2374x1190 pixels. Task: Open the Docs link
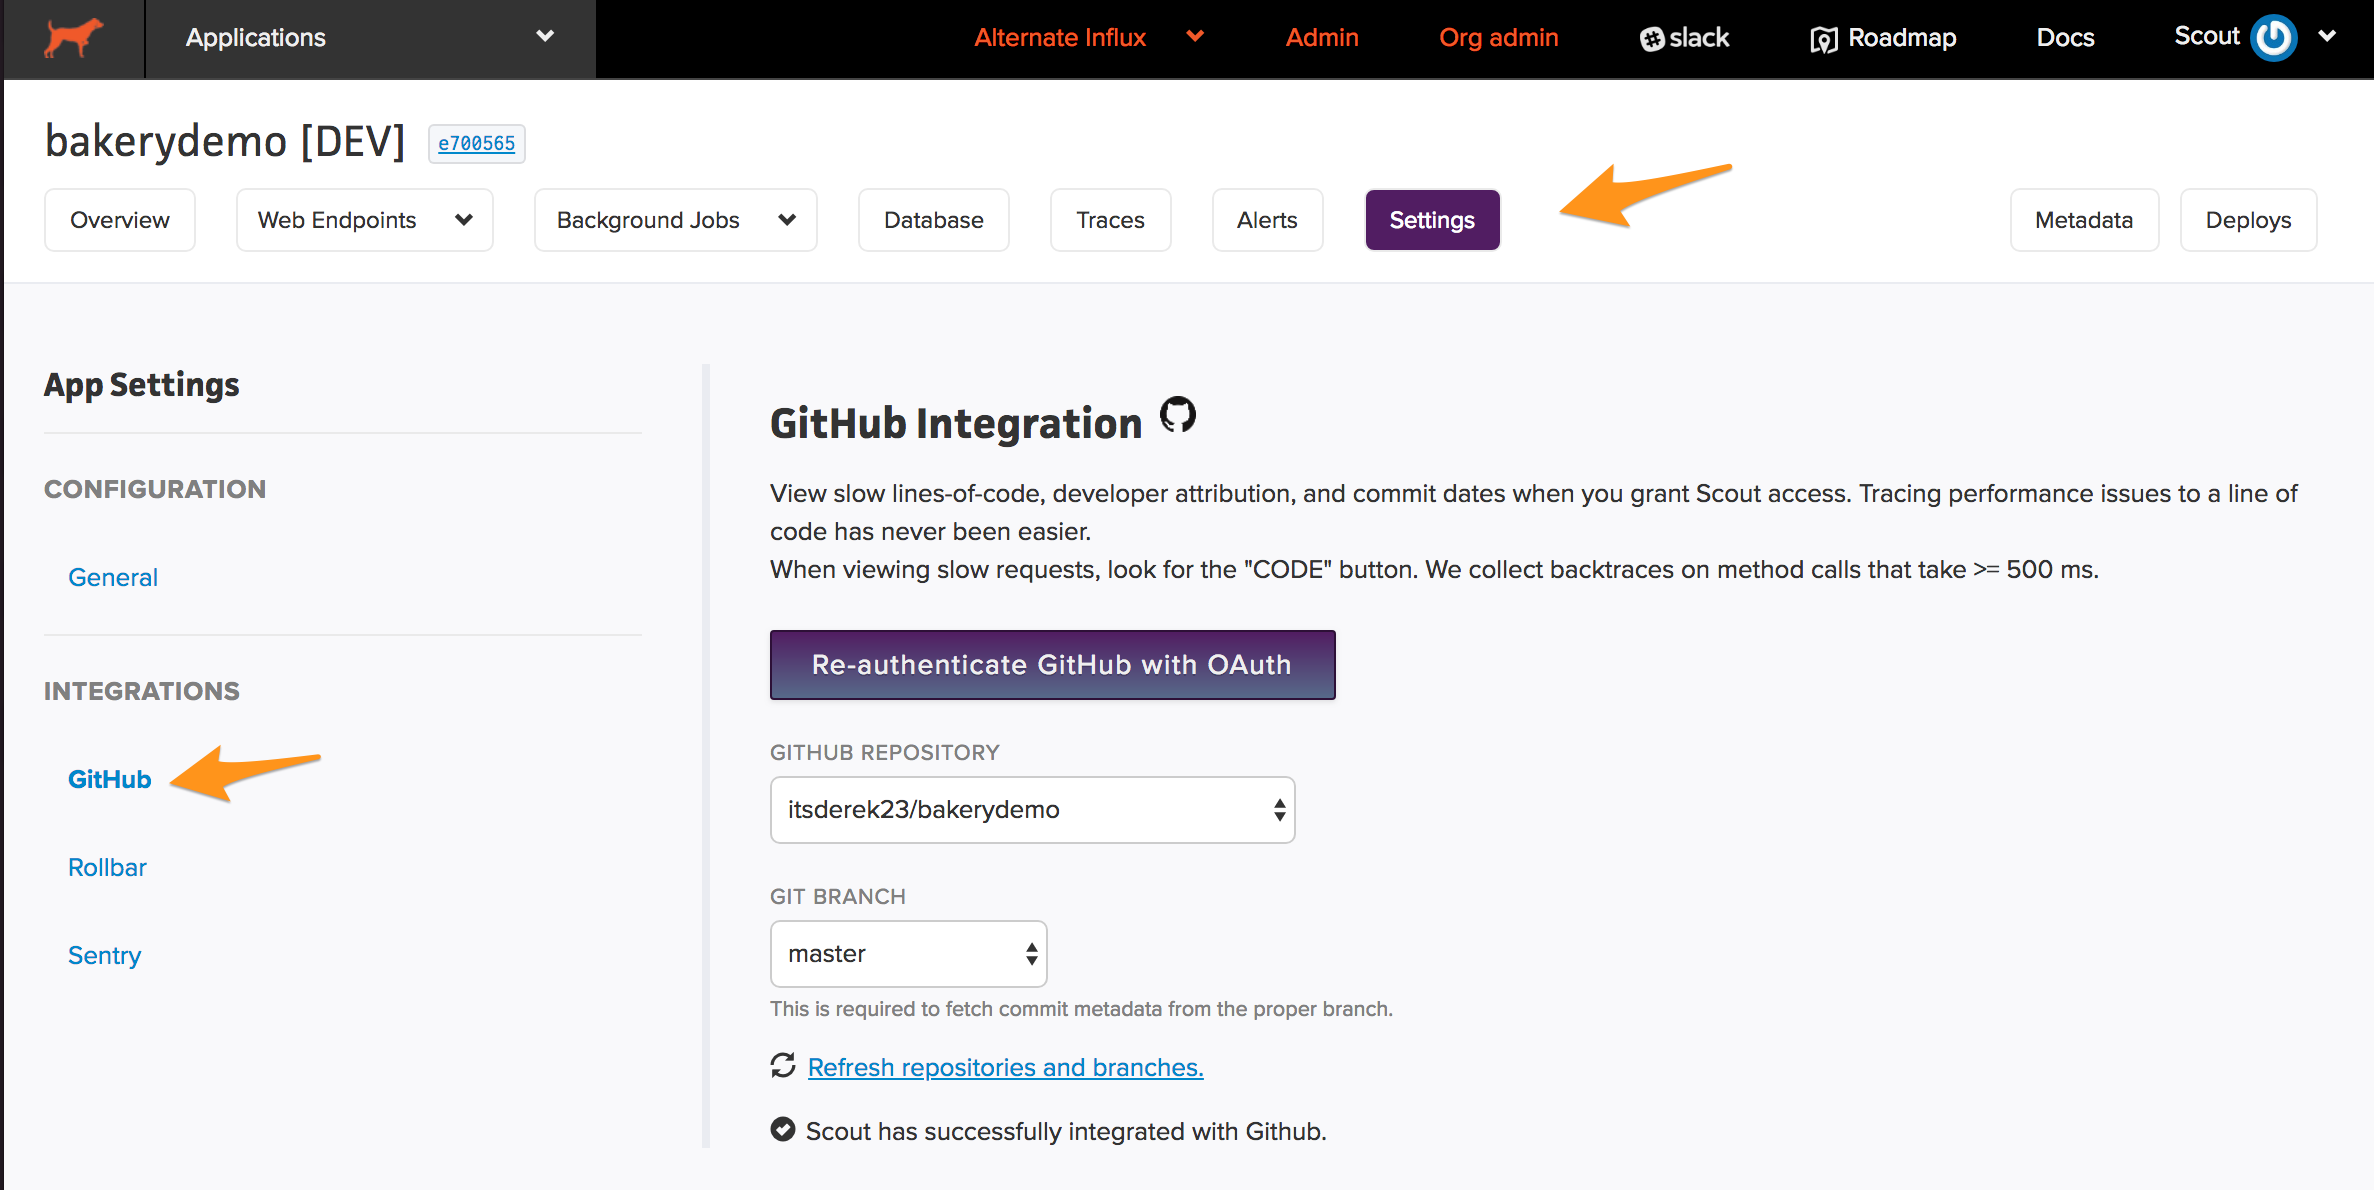[2065, 37]
